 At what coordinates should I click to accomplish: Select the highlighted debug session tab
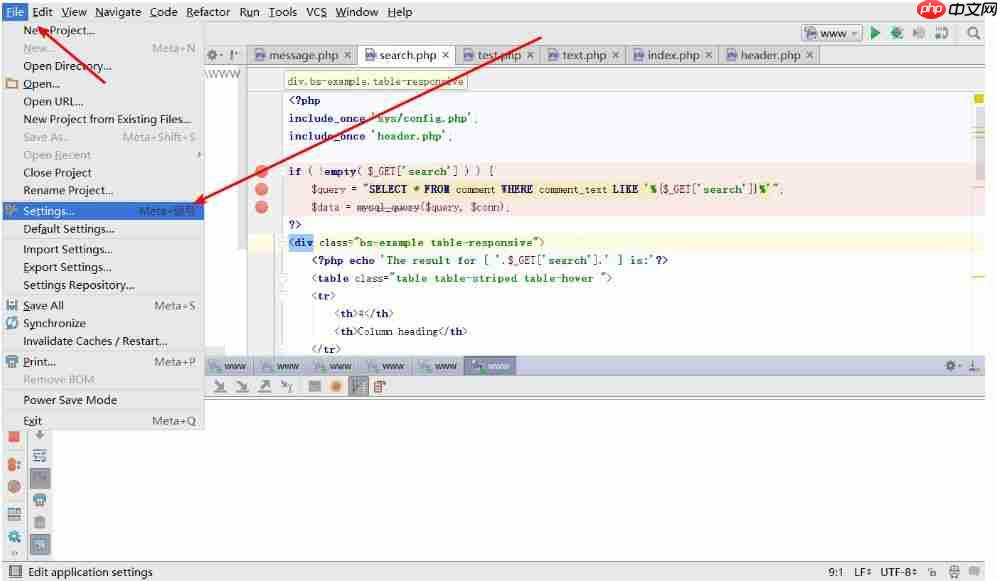click(x=489, y=366)
